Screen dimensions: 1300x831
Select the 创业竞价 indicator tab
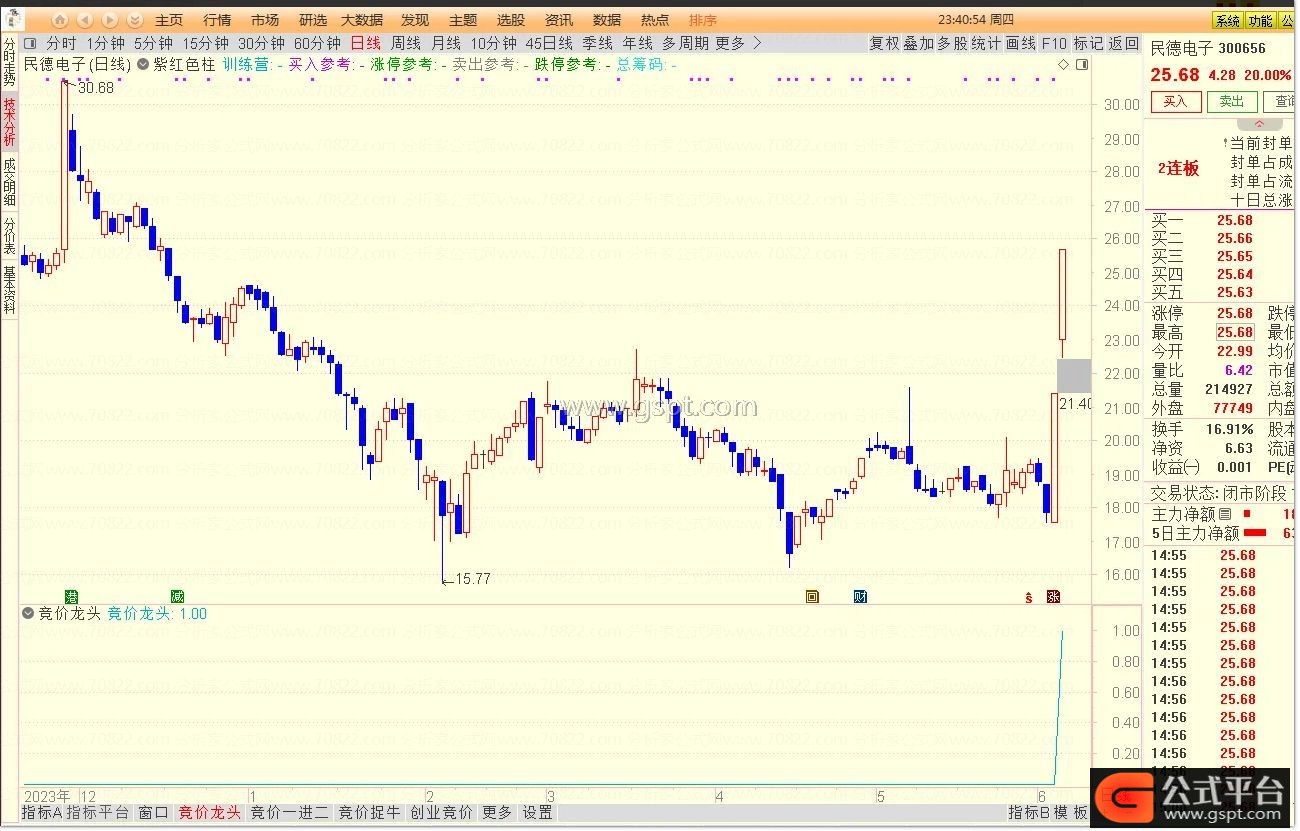[x=441, y=812]
